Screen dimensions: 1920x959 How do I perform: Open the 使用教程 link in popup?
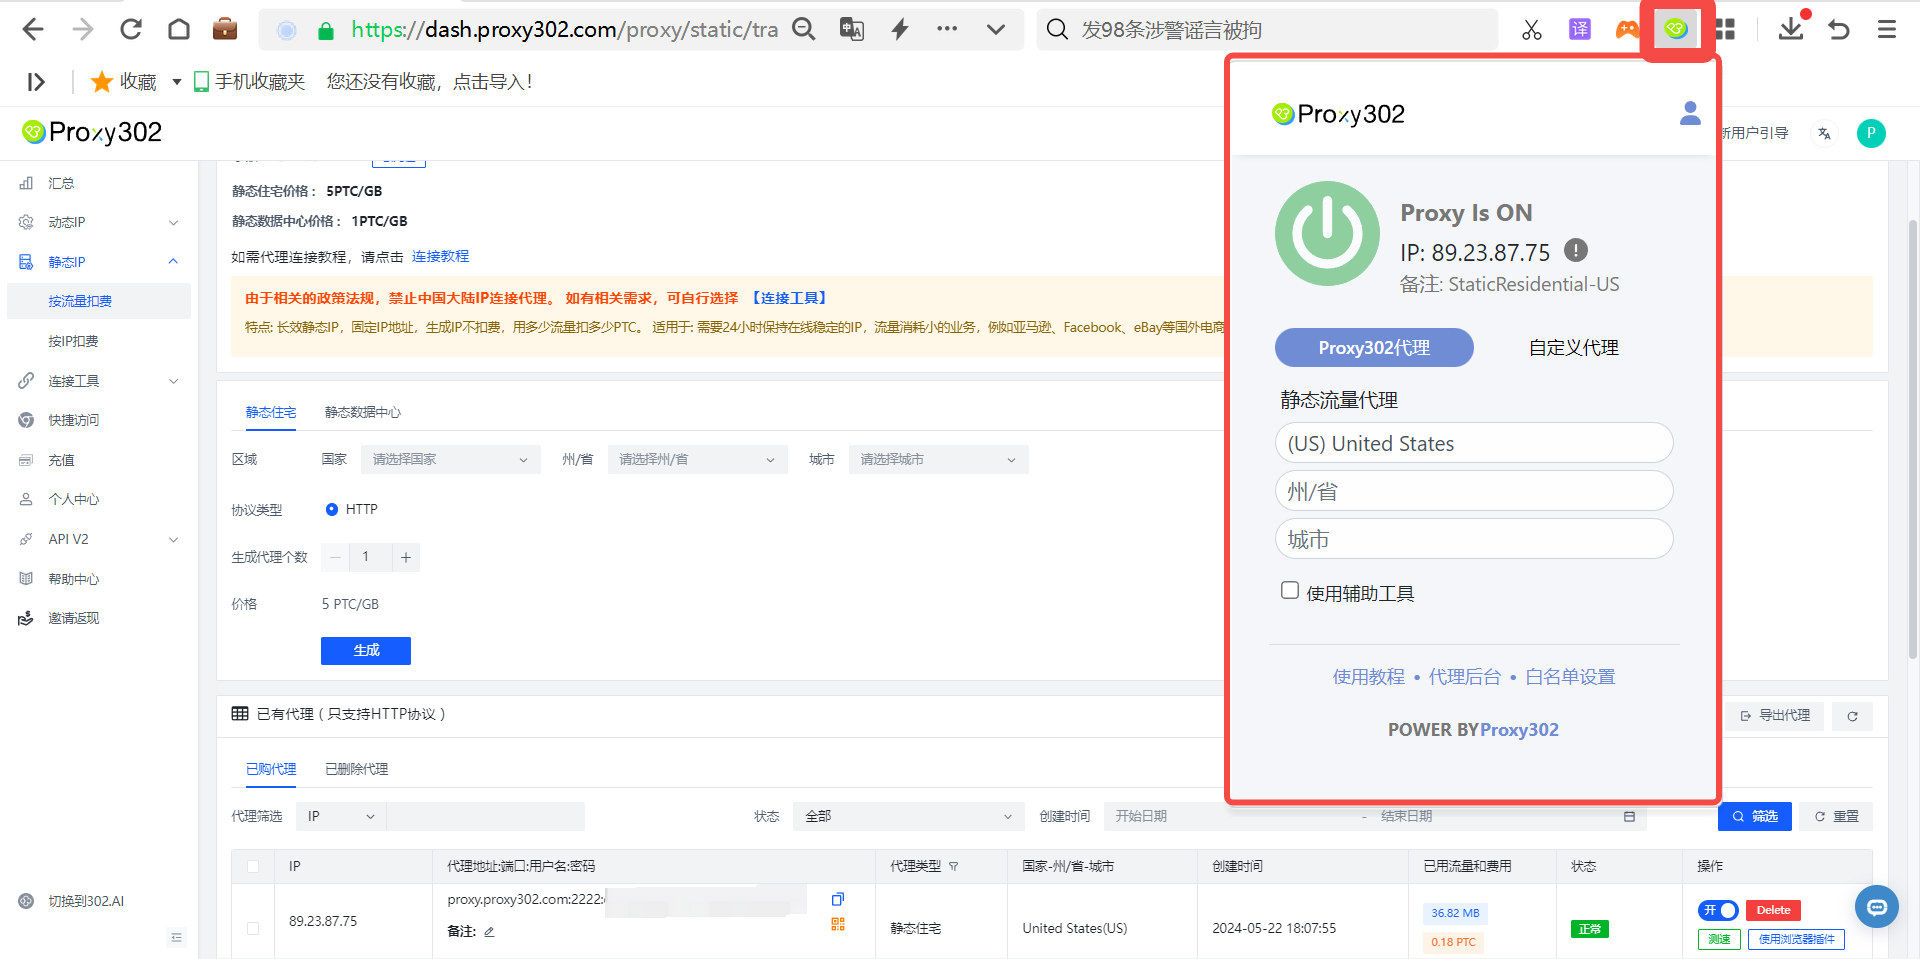coord(1368,677)
